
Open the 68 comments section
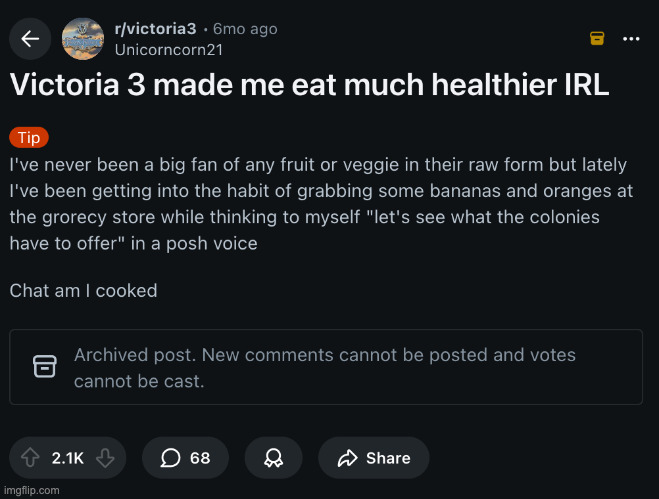click(186, 458)
